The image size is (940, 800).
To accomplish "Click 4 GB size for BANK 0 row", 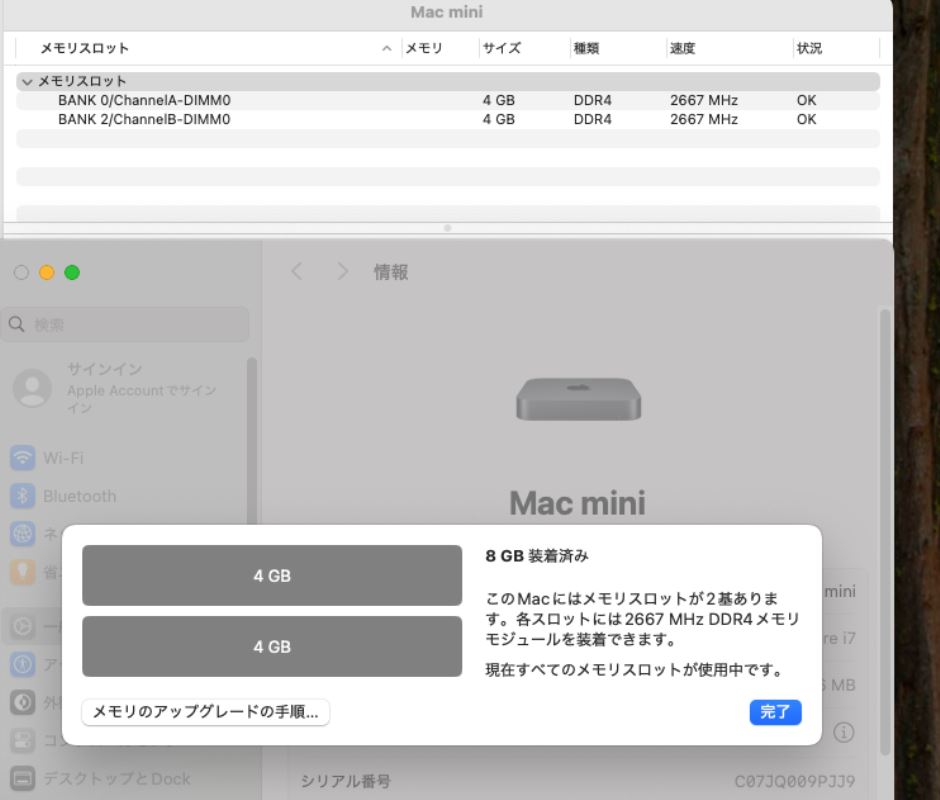I will 499,100.
